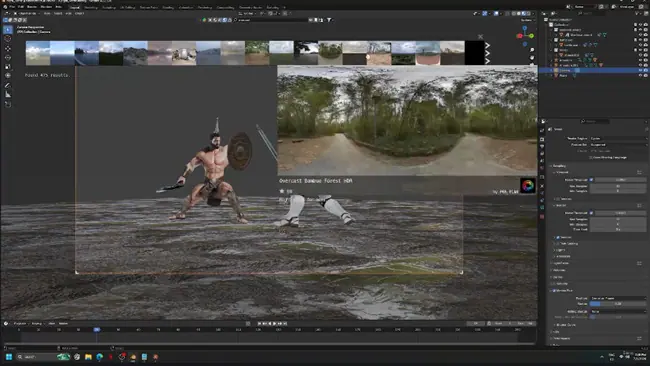Close the HDRI asset bar
This screenshot has height=366, width=650.
[x=480, y=37]
